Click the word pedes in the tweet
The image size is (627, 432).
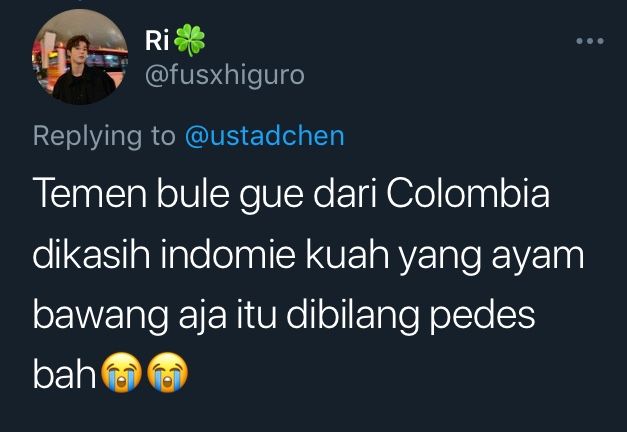point(483,317)
